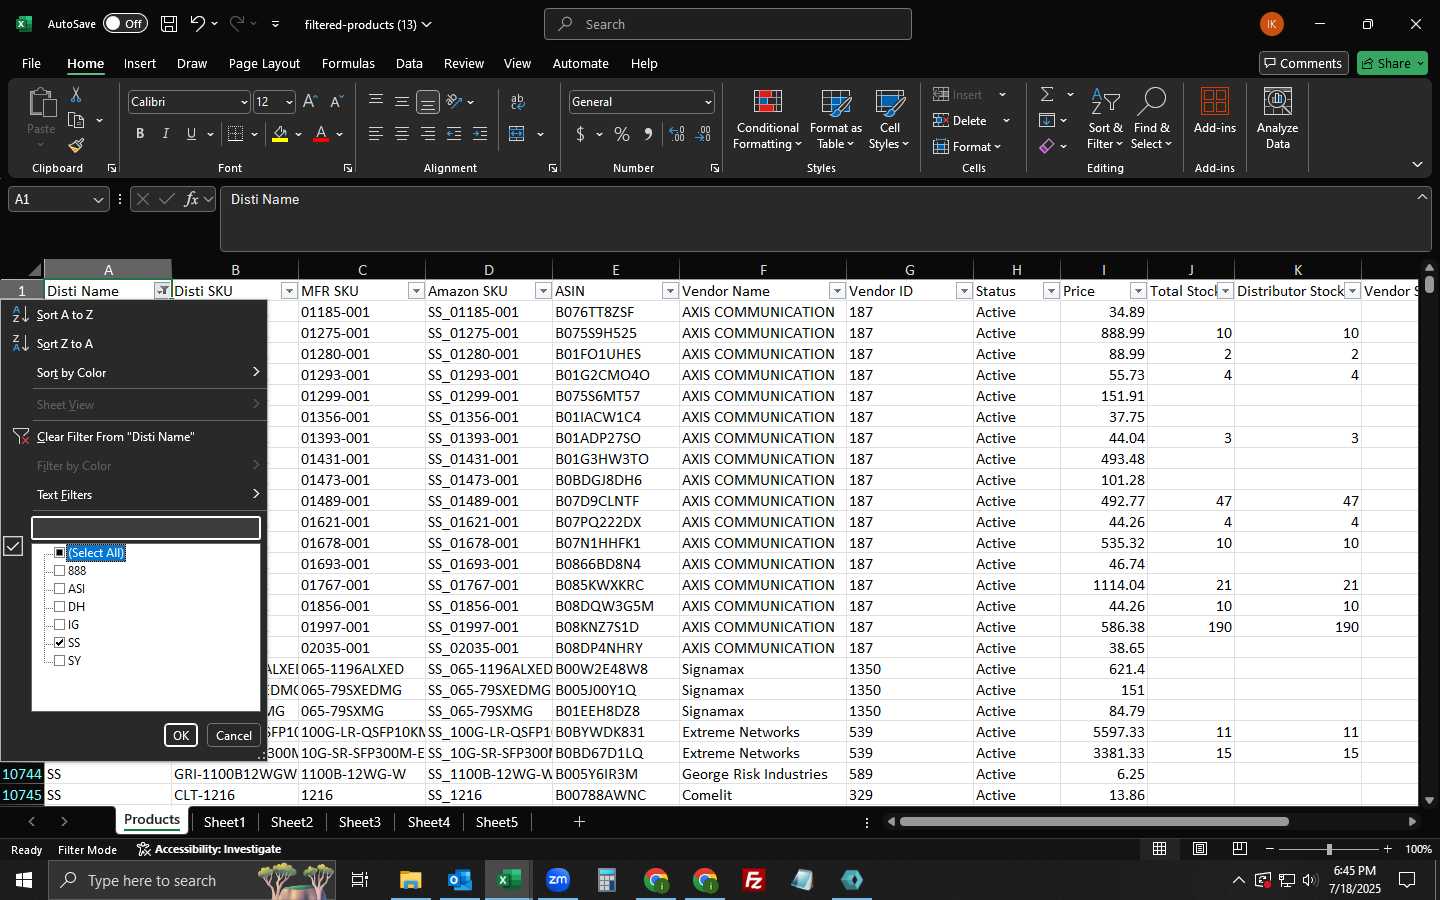Check the DH filter checkbox
The width and height of the screenshot is (1440, 900).
click(60, 607)
